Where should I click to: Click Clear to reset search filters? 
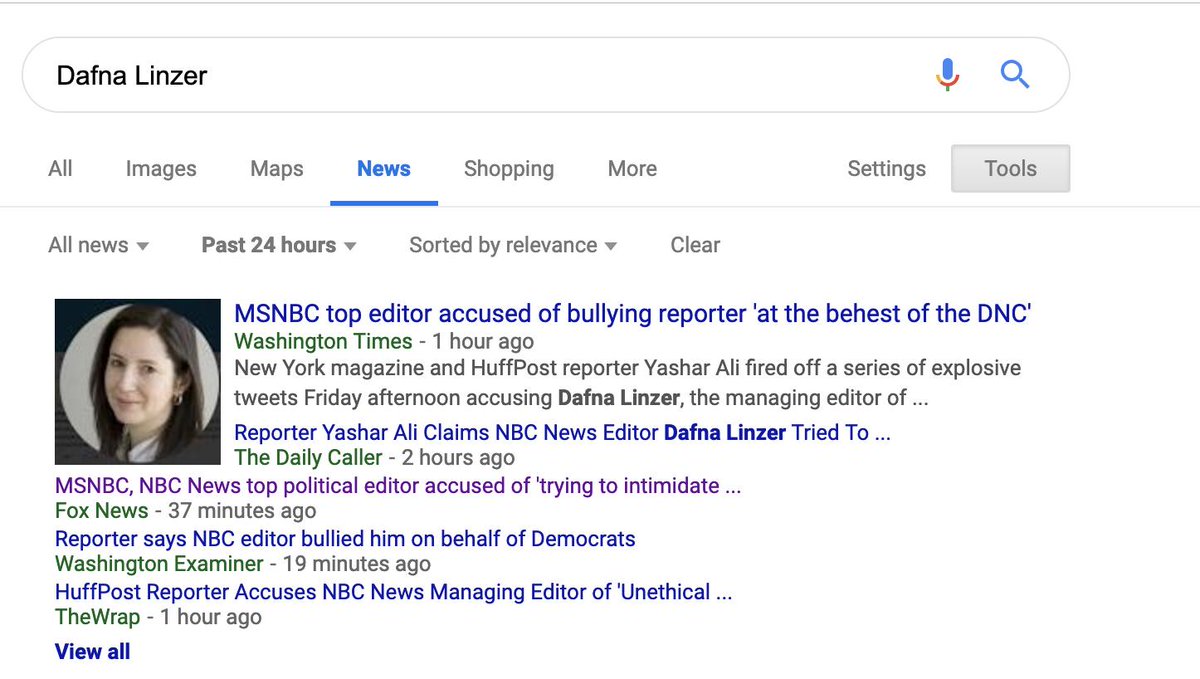pos(695,245)
